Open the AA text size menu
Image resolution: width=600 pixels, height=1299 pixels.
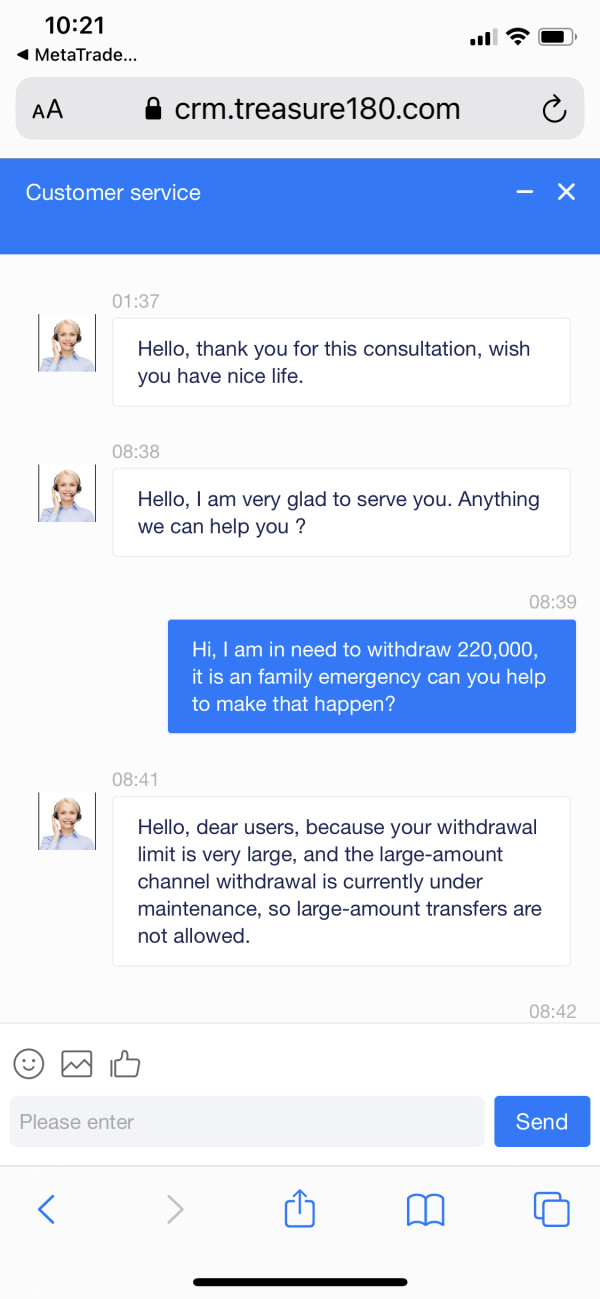[47, 109]
